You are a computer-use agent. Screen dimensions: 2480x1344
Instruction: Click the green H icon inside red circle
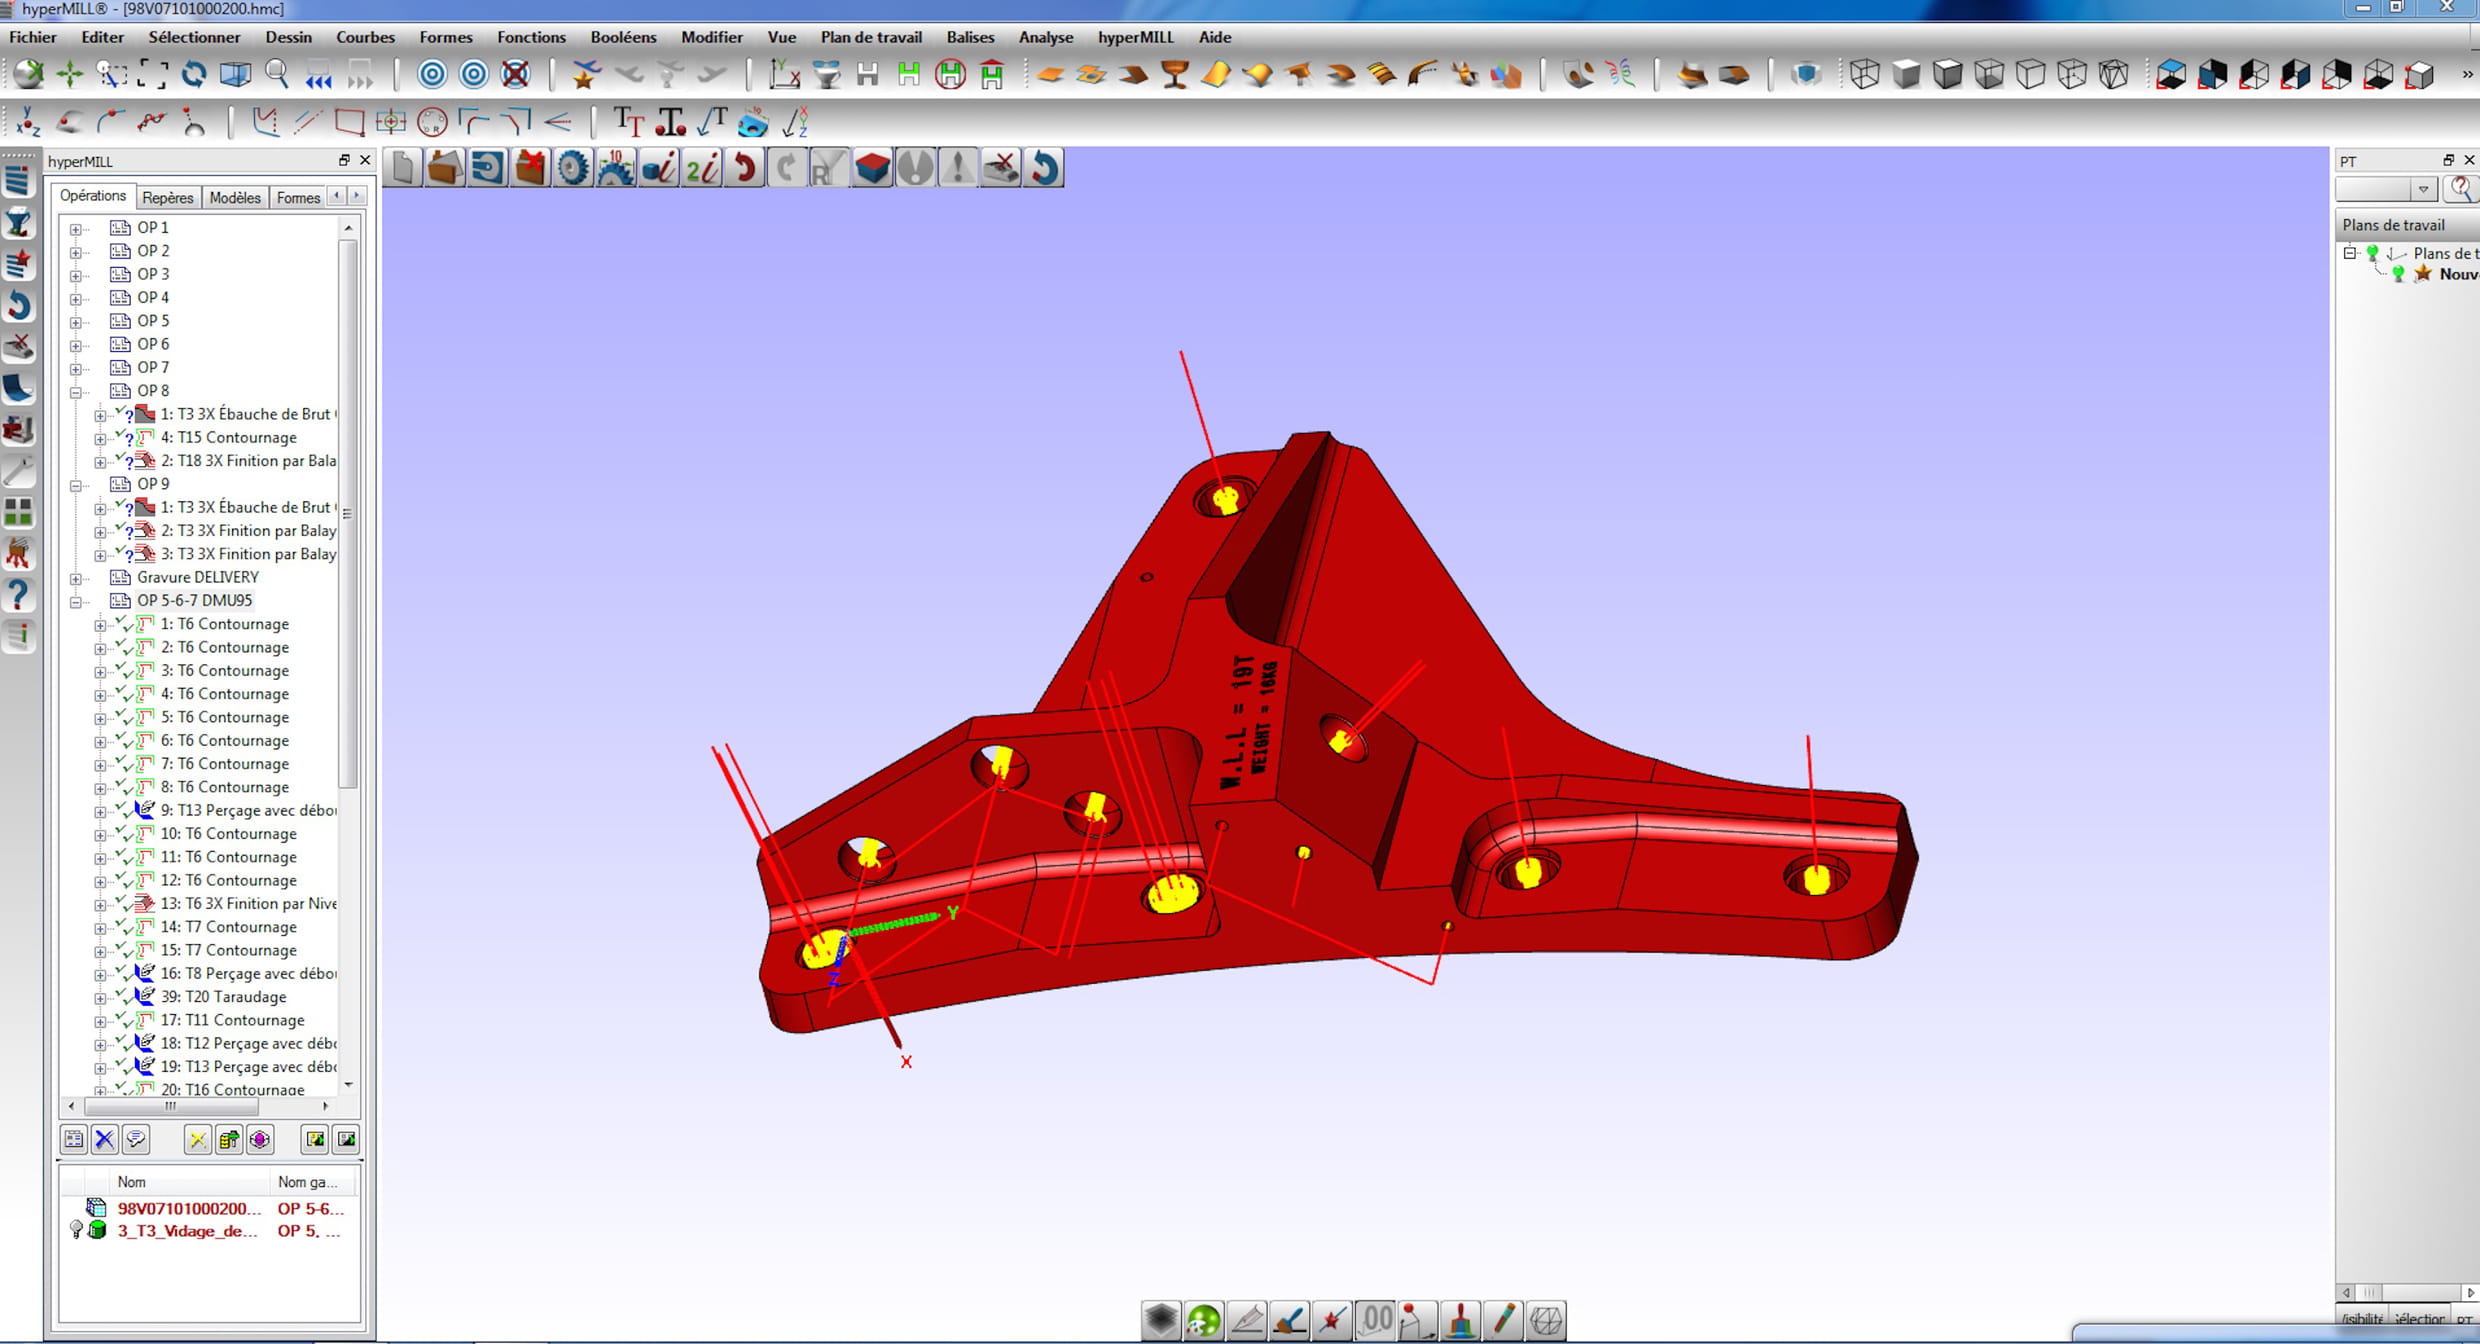tap(950, 74)
